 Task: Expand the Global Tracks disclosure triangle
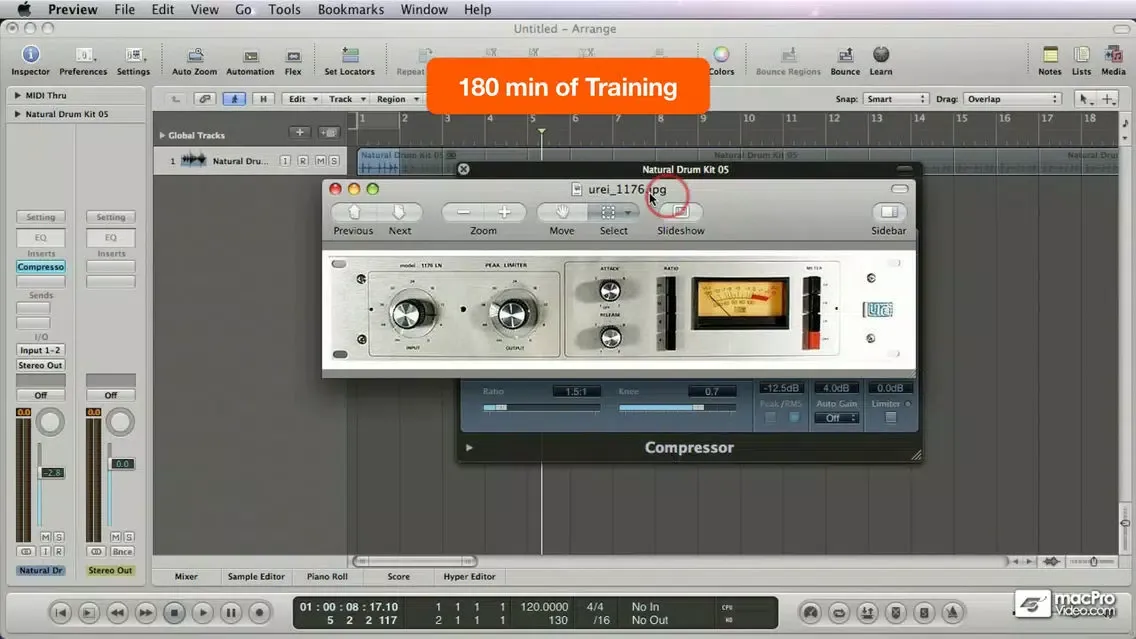click(162, 135)
